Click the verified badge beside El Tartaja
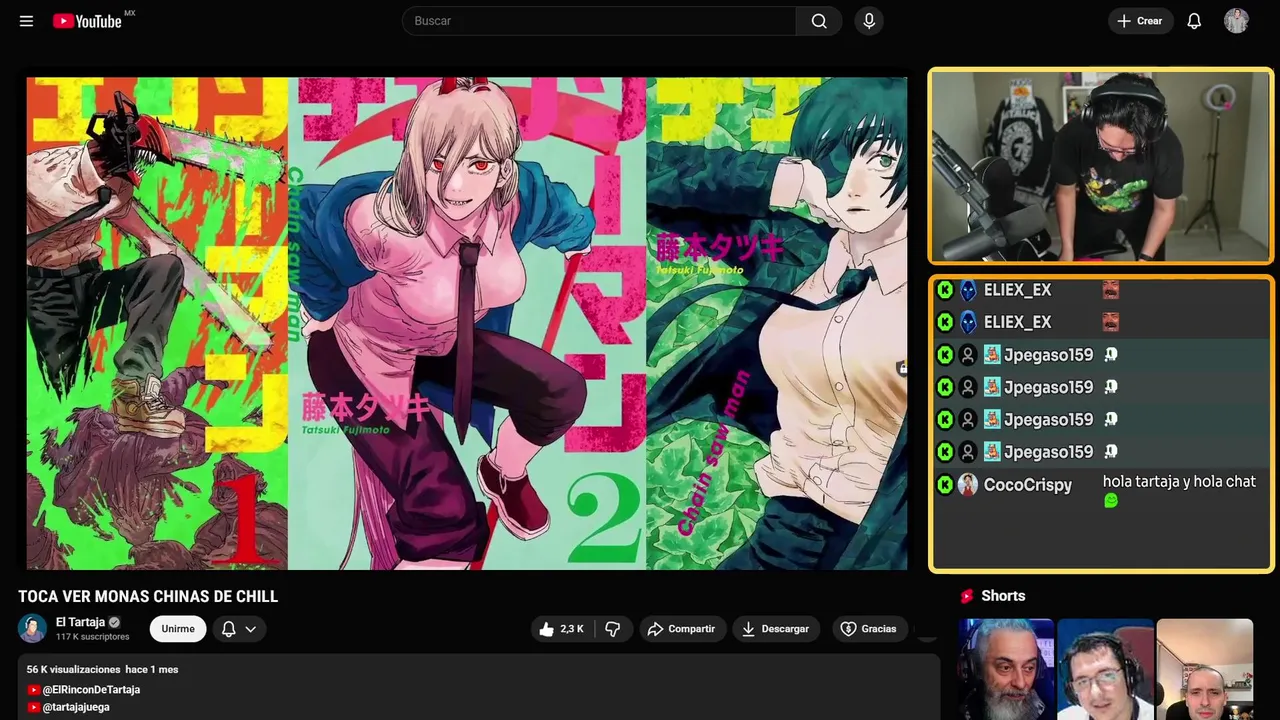1280x720 pixels. coord(114,622)
